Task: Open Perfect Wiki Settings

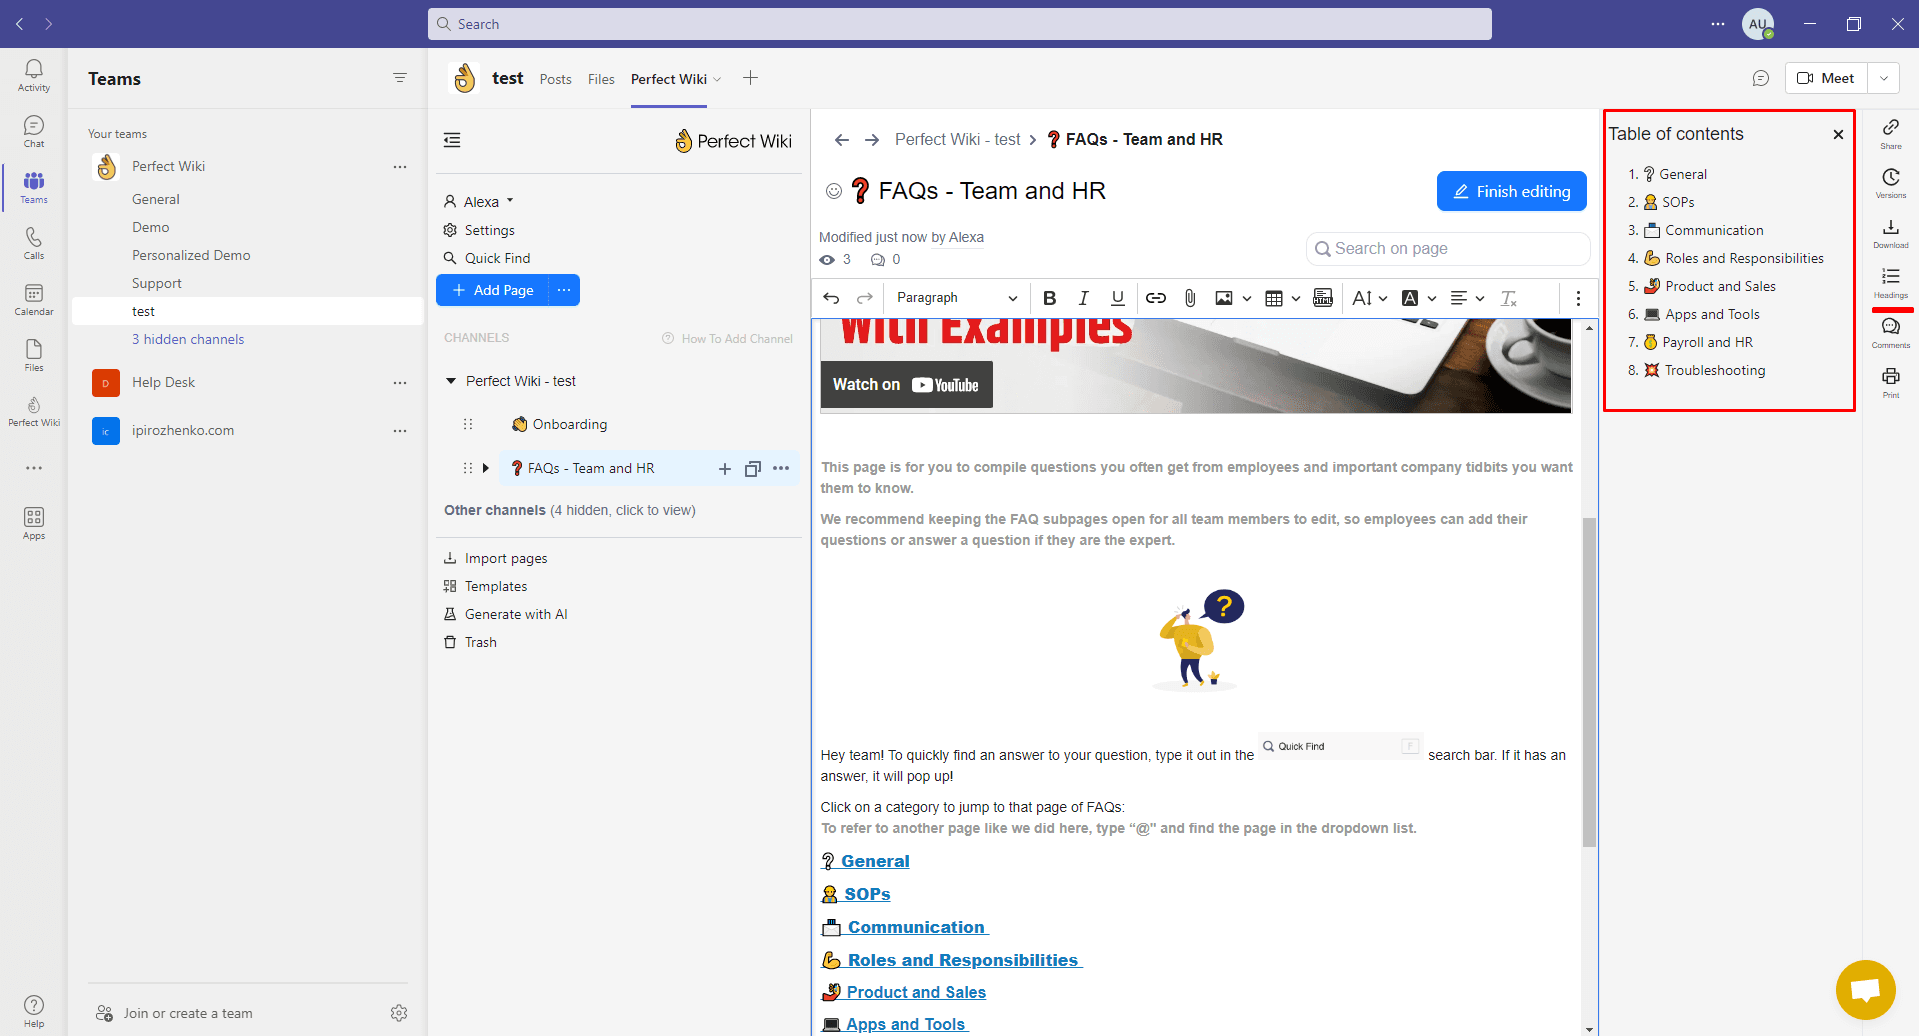Action: [x=479, y=230]
